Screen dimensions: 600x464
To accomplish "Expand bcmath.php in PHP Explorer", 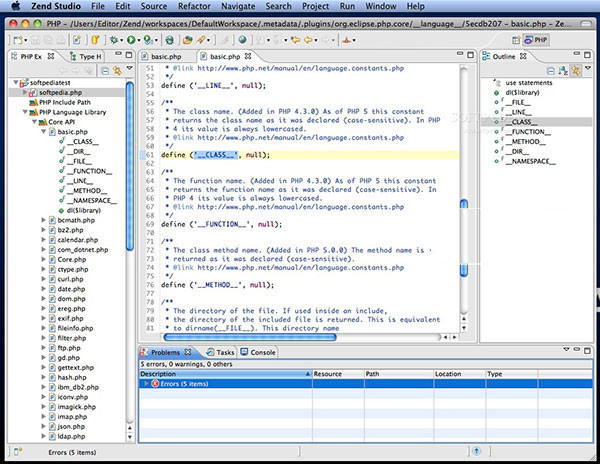I will 42,219.
